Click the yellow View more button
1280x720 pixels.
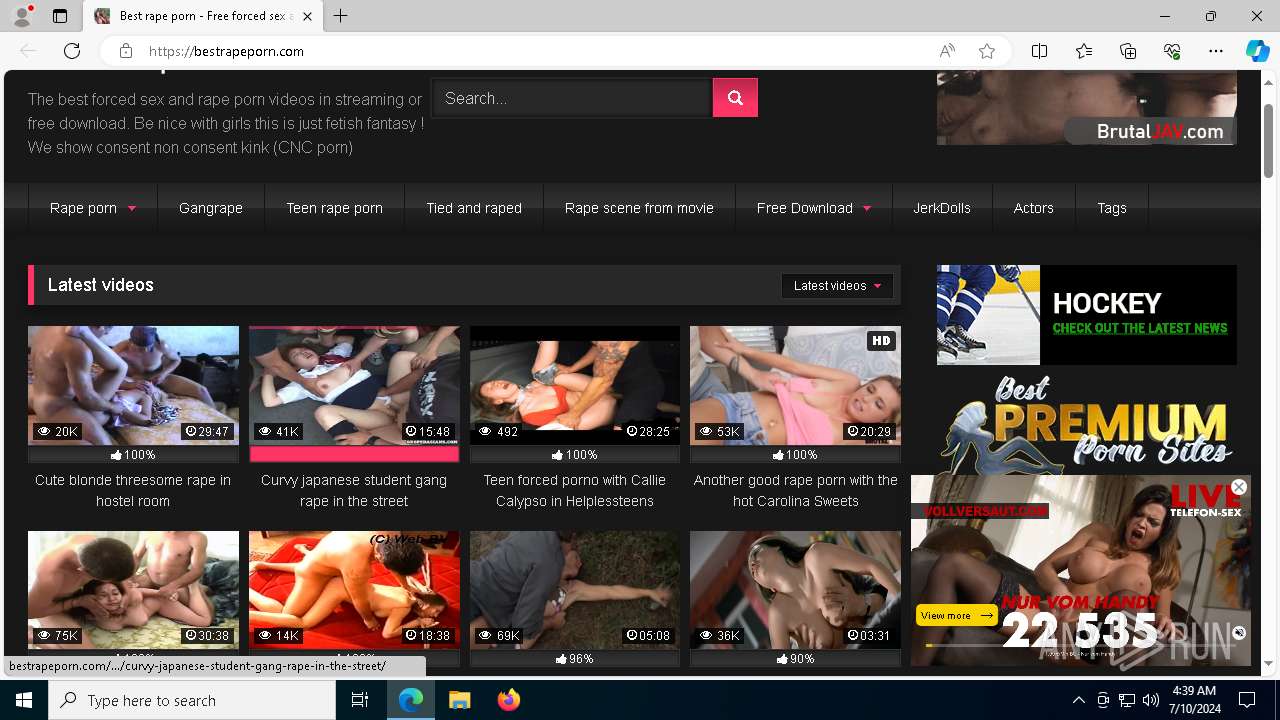(956, 616)
